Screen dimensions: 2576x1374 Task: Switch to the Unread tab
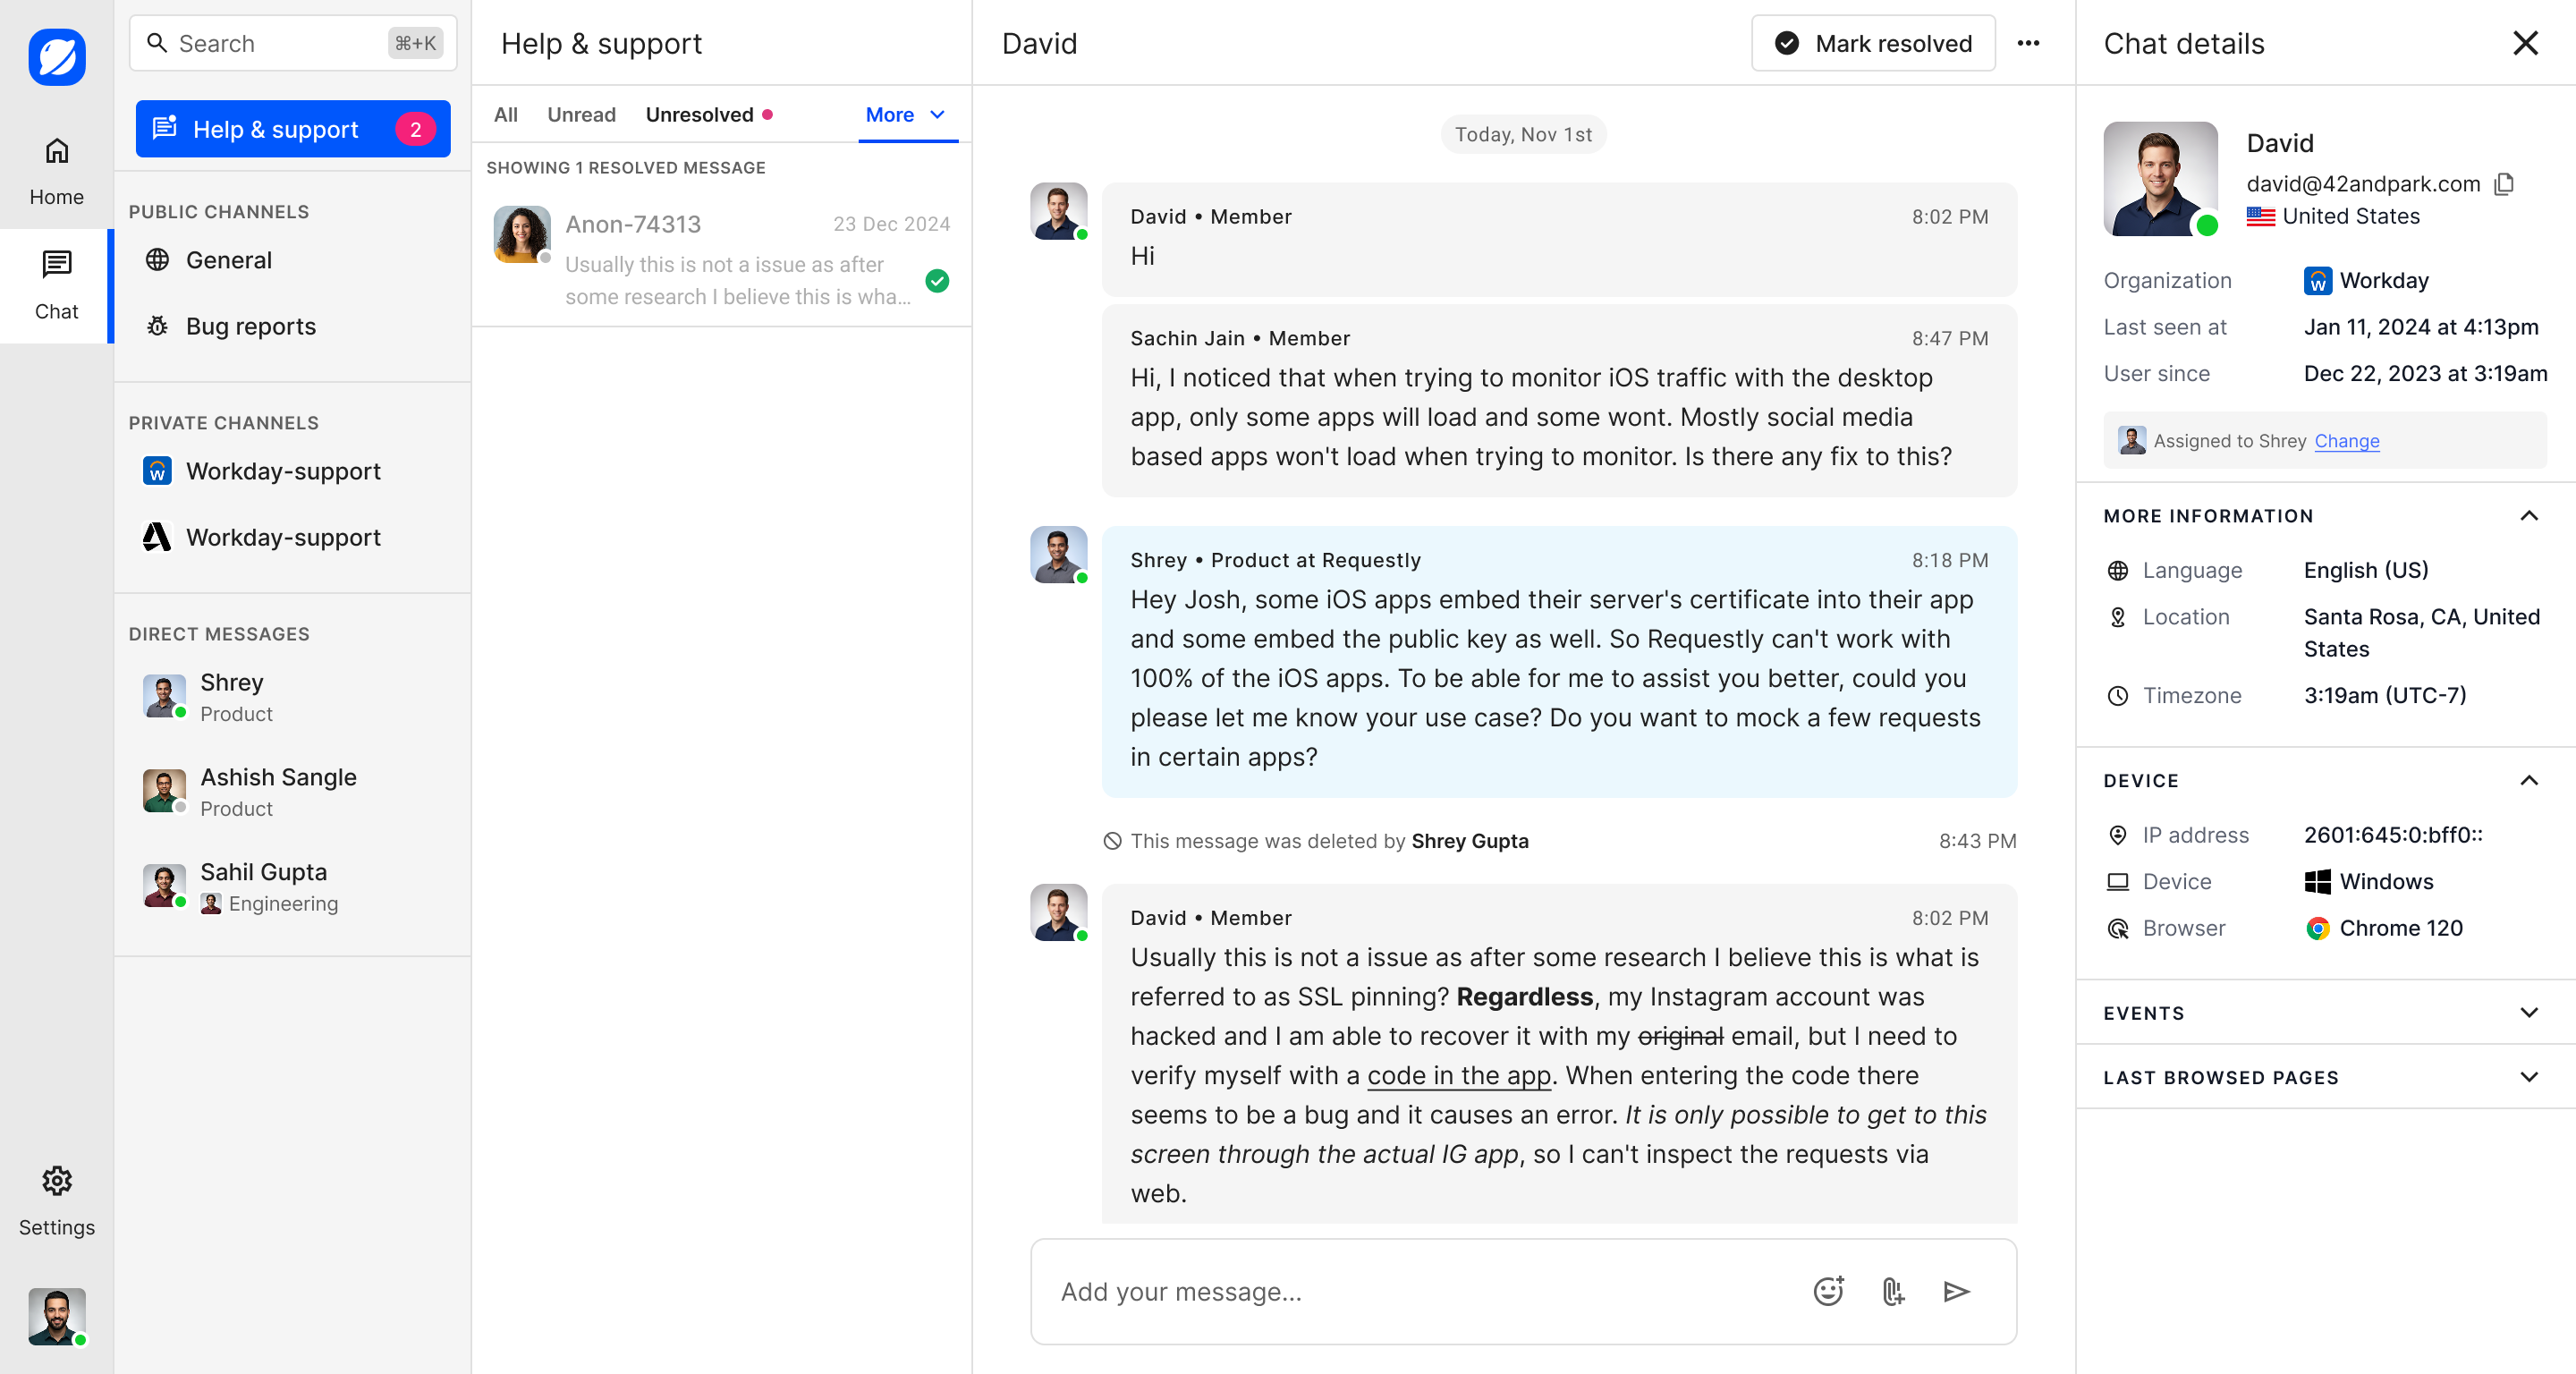(581, 115)
